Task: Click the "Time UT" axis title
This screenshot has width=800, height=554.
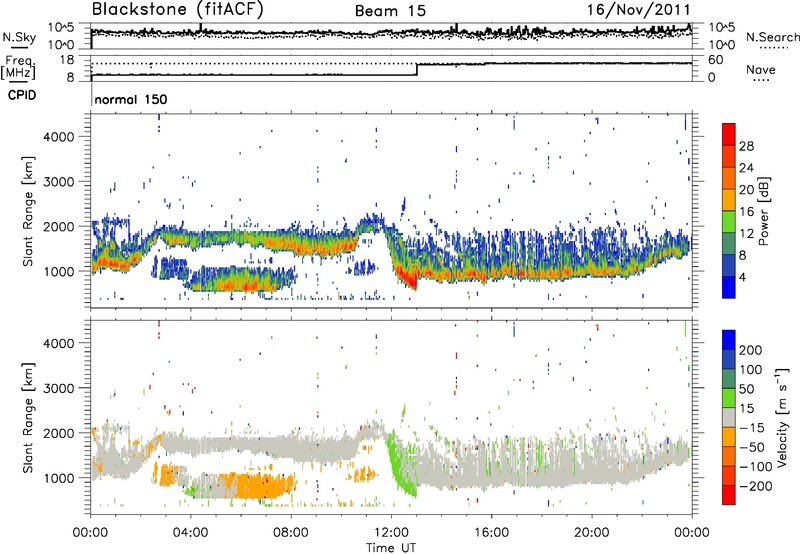Action: [x=391, y=548]
